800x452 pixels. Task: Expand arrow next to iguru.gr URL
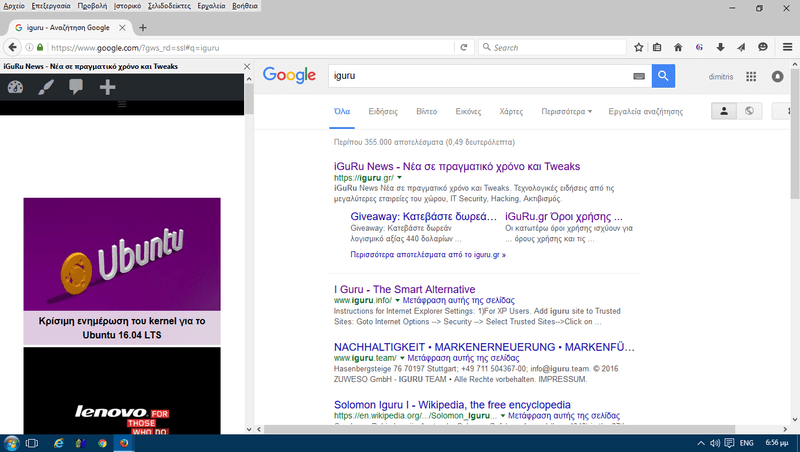[399, 177]
